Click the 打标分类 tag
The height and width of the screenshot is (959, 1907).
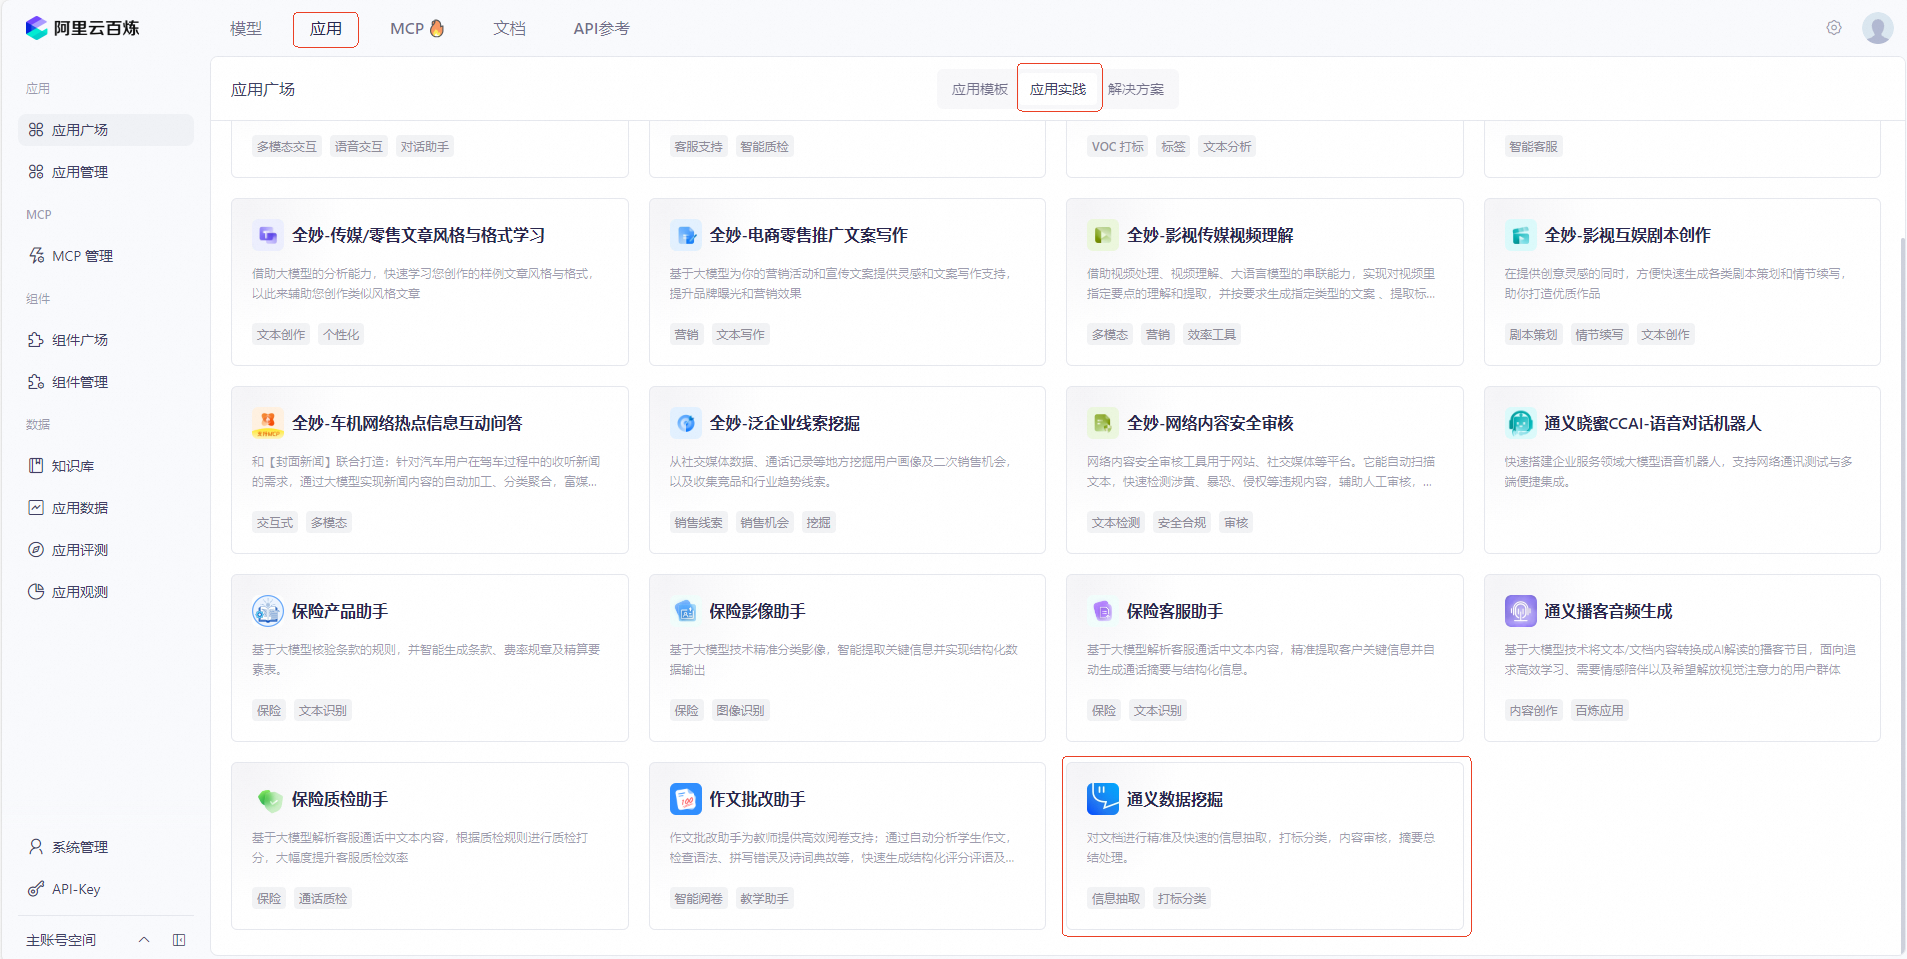pyautogui.click(x=1182, y=898)
